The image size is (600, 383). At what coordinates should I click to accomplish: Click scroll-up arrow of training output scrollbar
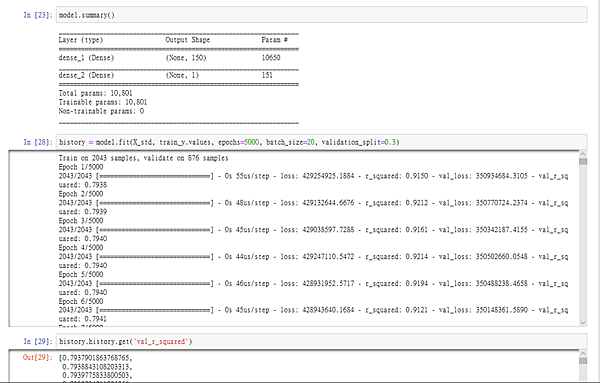[x=583, y=153]
